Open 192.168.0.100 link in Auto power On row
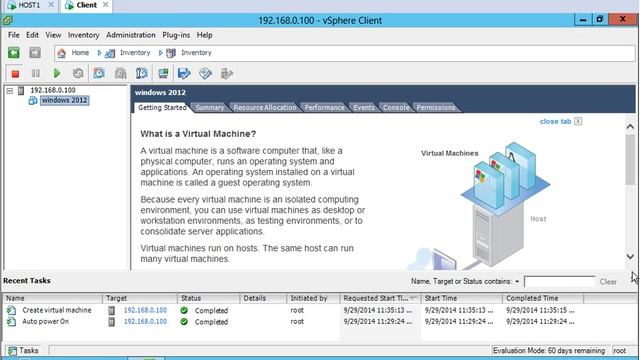 coord(145,322)
